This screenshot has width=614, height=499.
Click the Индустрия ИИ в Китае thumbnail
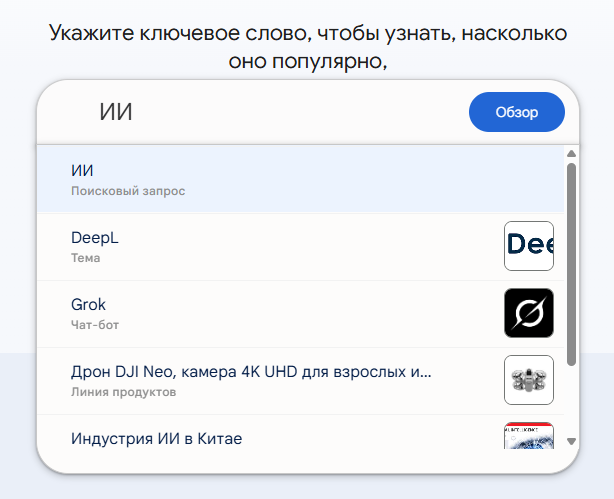click(529, 436)
